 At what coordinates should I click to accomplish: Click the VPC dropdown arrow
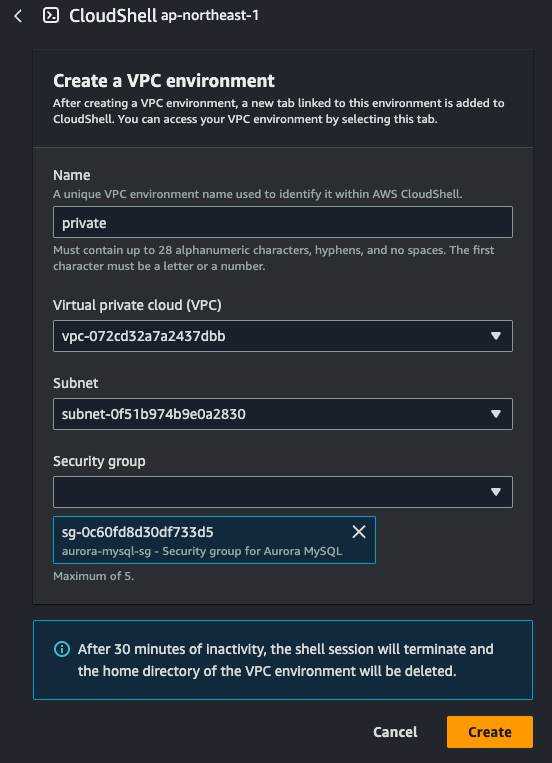point(496,336)
